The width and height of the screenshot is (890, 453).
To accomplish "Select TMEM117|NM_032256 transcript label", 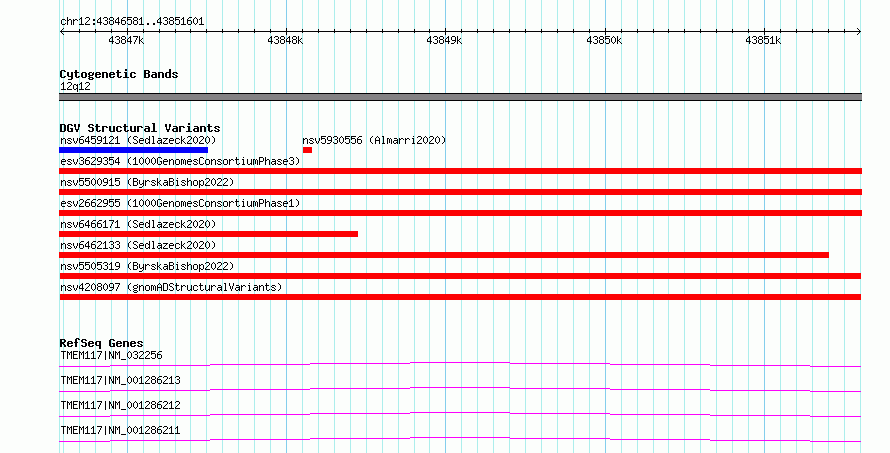I will pos(111,355).
